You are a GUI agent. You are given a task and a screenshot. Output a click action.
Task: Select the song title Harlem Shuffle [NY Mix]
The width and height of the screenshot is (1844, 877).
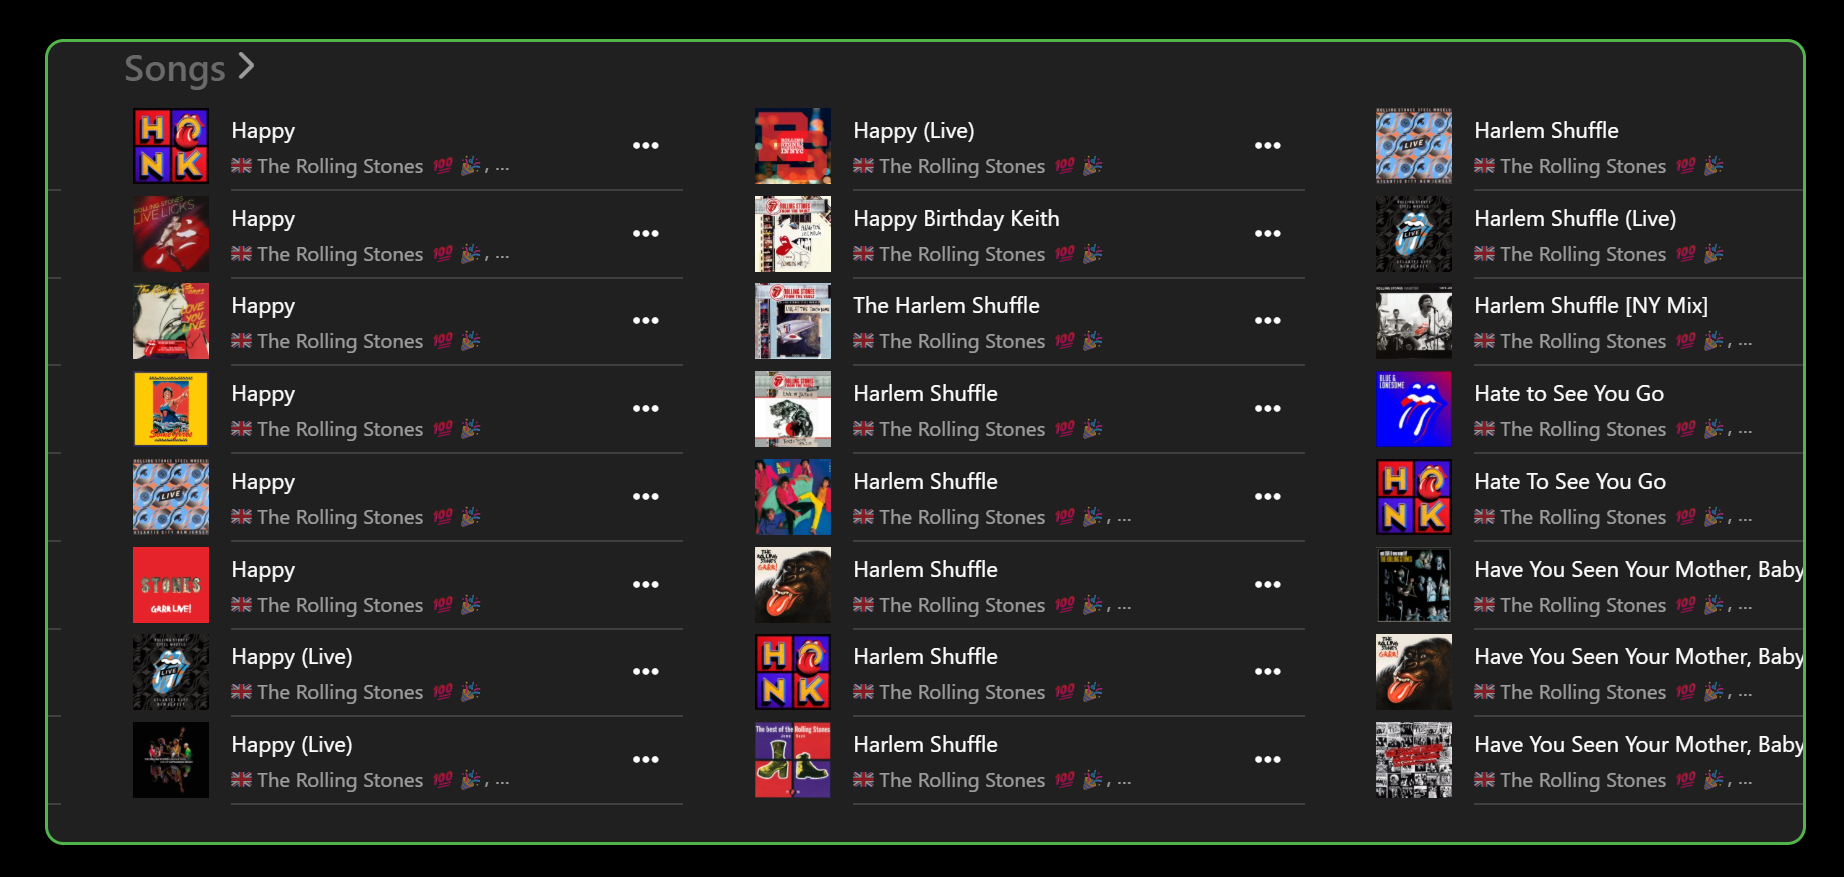1591,306
